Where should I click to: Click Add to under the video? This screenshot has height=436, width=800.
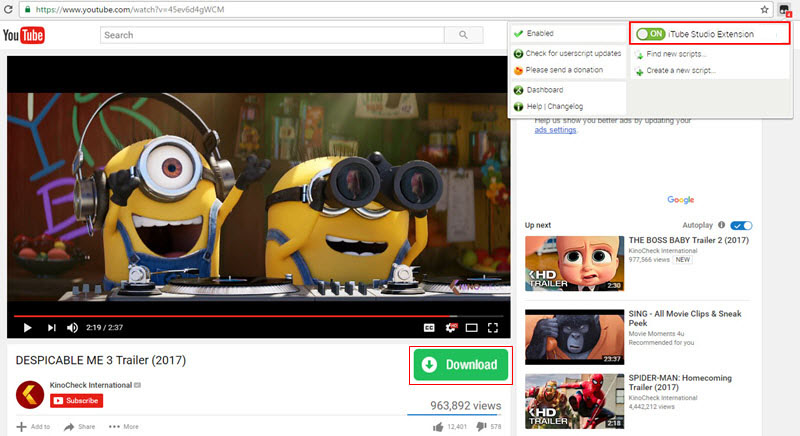coord(34,426)
